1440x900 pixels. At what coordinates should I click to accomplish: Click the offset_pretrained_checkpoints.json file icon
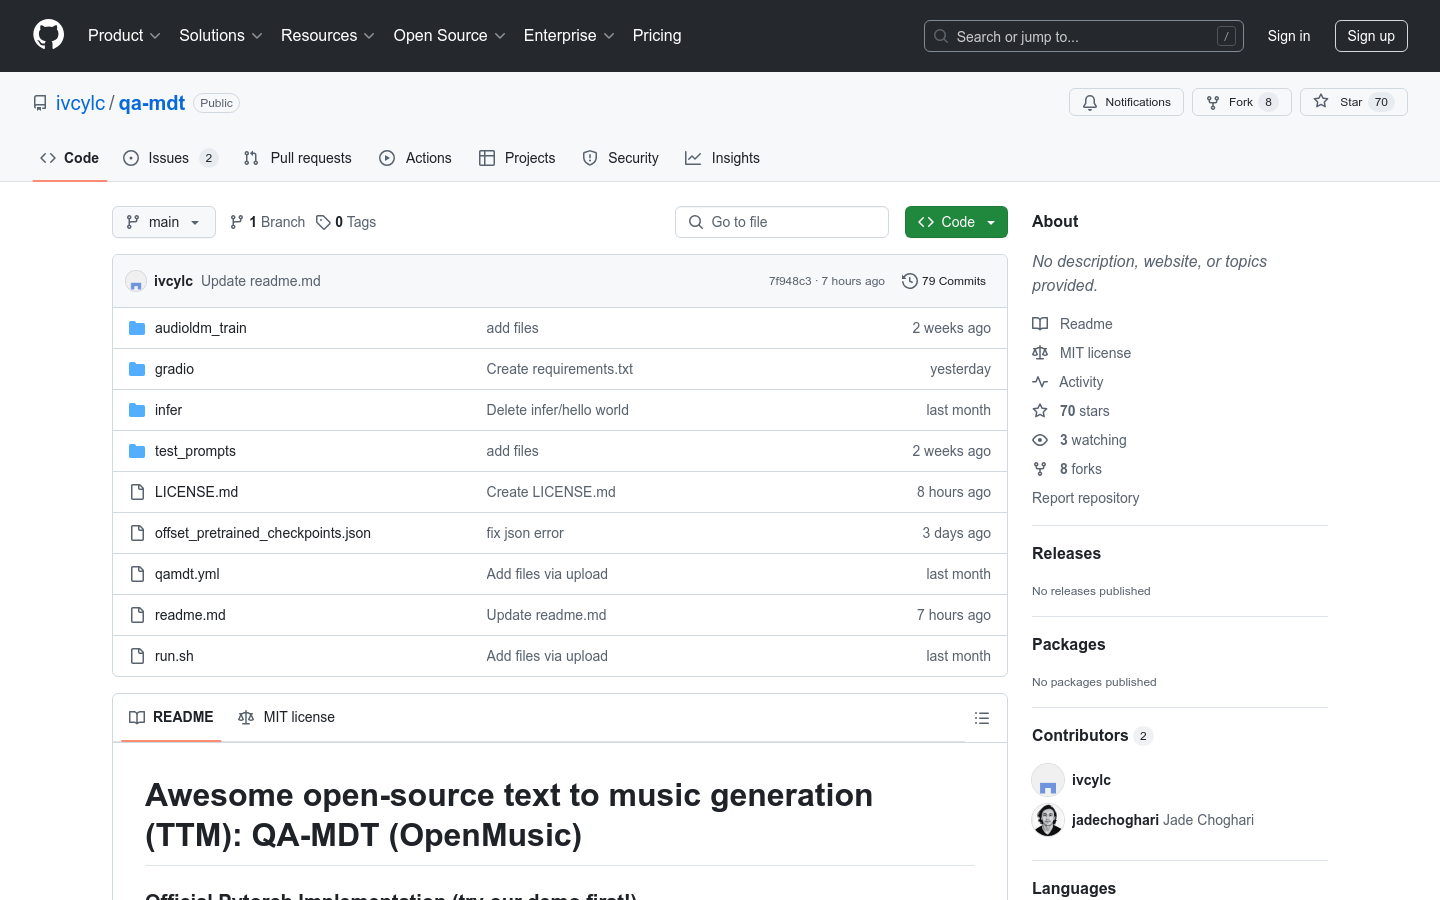[137, 533]
